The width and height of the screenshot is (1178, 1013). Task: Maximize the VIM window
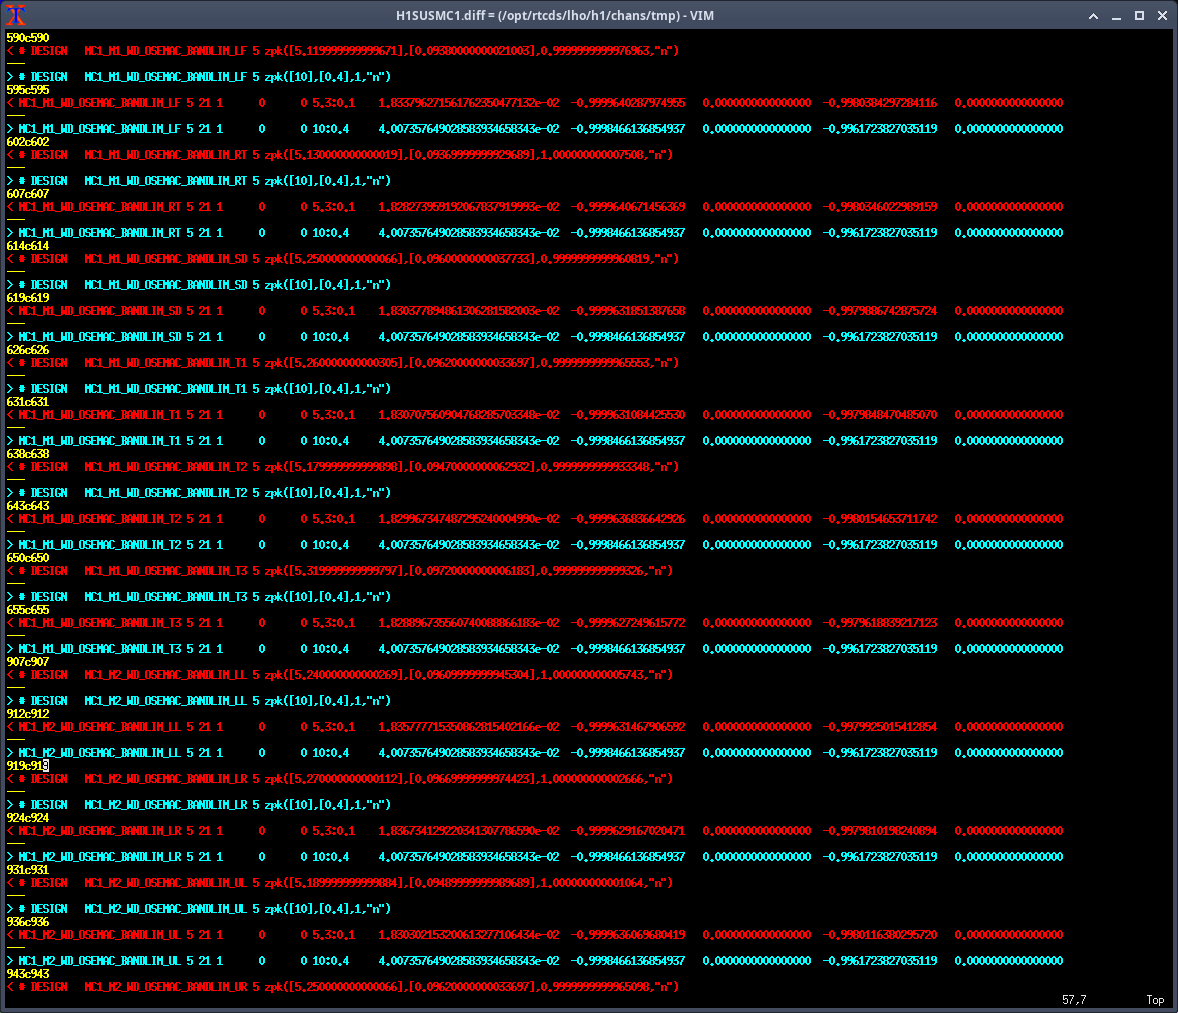1139,16
